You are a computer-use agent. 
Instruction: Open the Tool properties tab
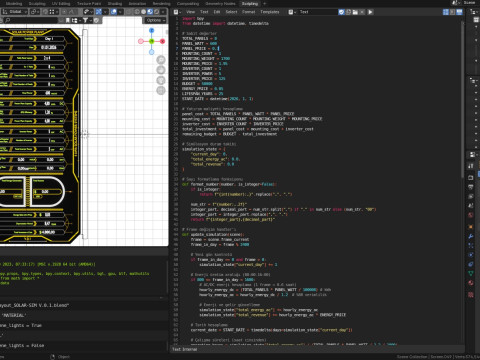pos(471,166)
